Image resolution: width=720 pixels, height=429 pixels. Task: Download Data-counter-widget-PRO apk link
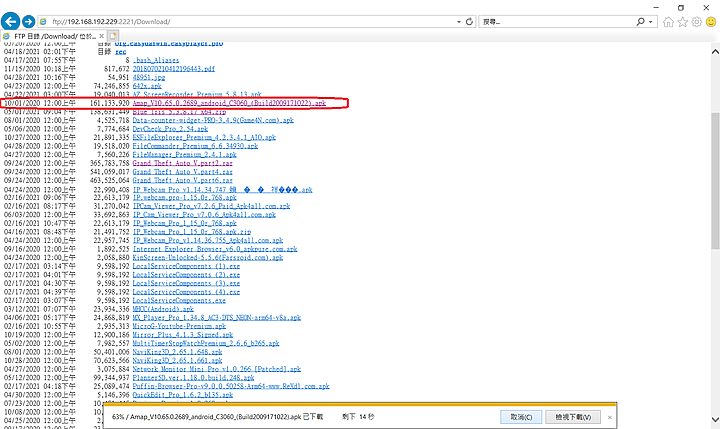point(213,120)
